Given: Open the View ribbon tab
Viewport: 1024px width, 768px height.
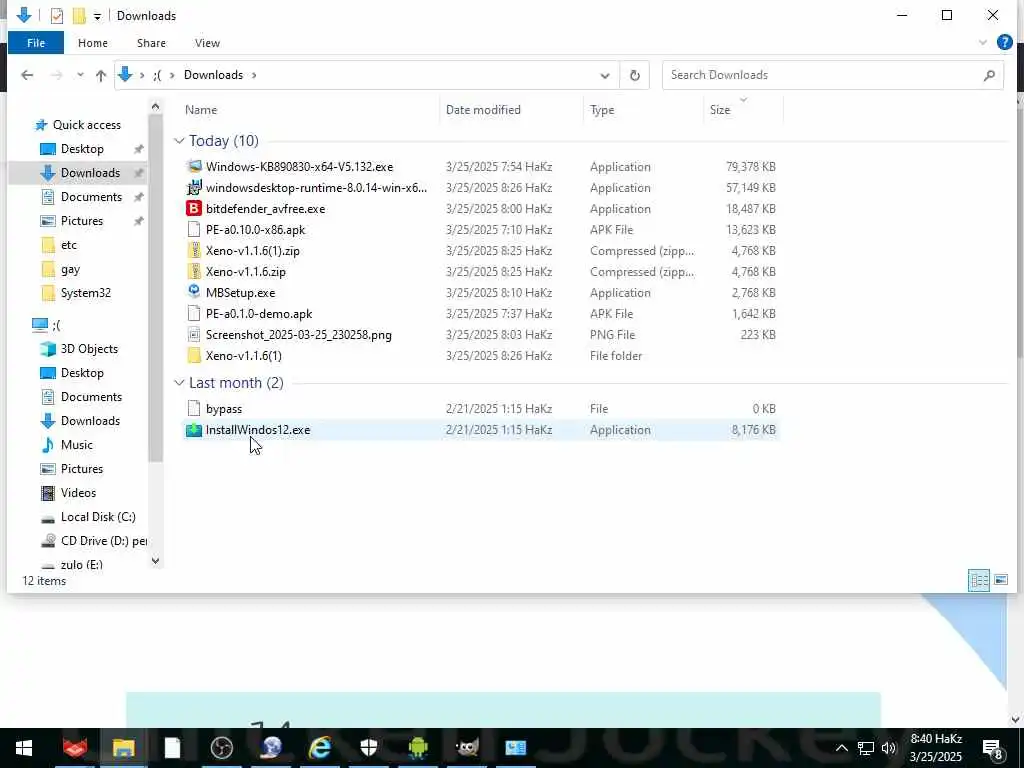Looking at the screenshot, I should click(207, 43).
